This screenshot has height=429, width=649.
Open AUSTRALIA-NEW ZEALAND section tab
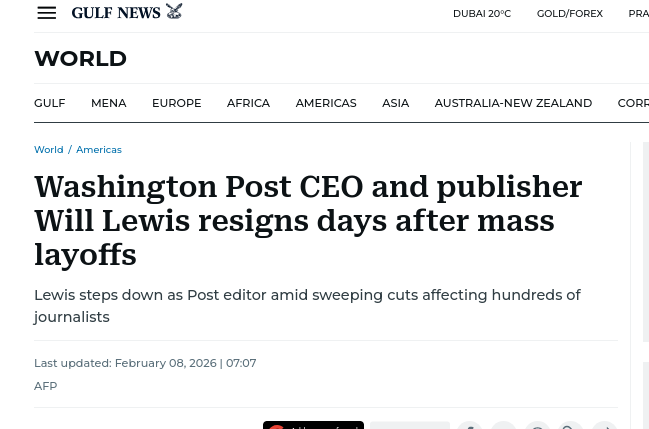(513, 103)
